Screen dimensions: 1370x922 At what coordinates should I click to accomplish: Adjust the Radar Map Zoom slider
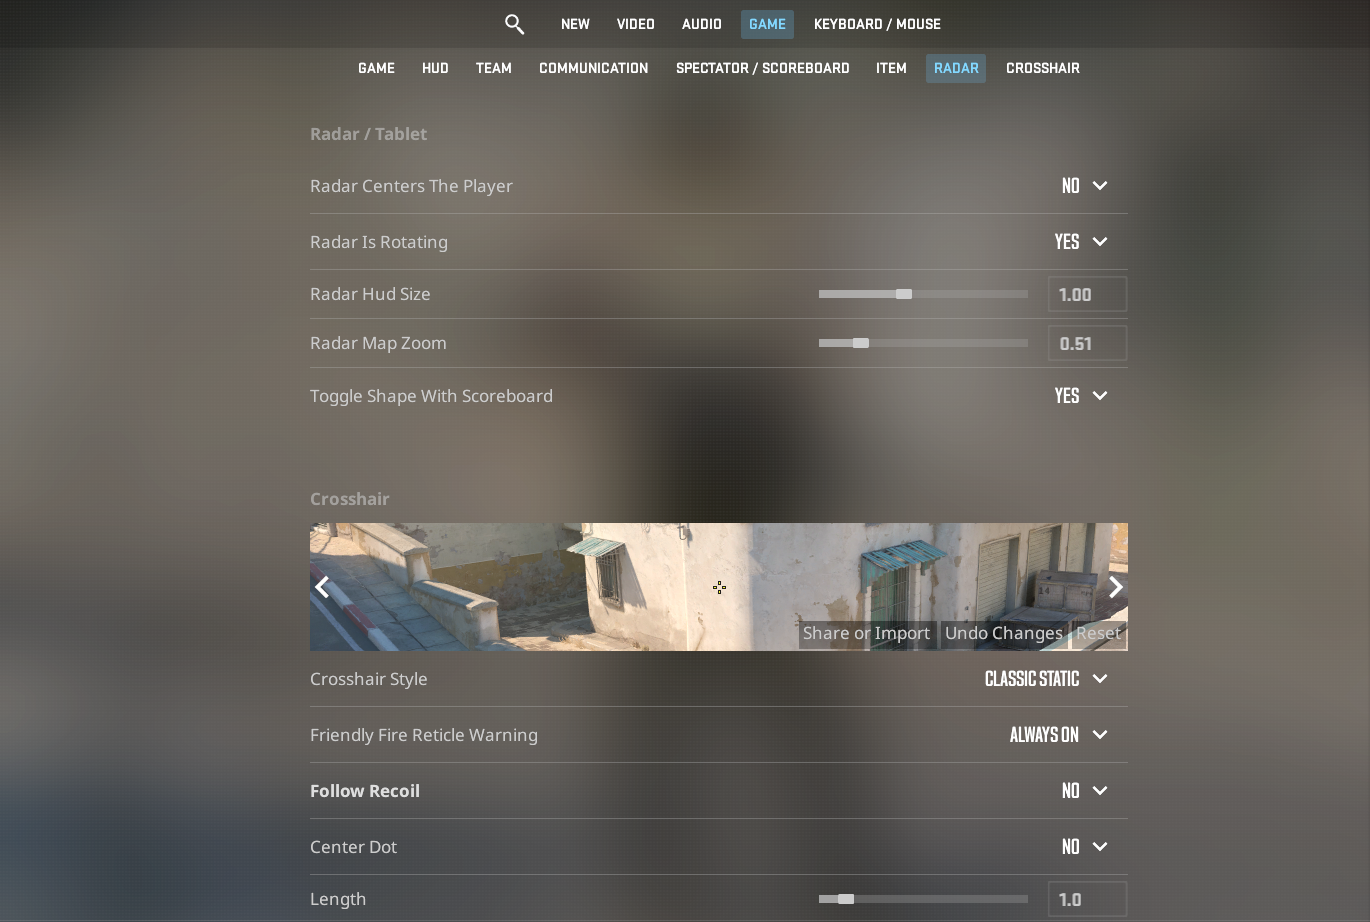click(923, 343)
